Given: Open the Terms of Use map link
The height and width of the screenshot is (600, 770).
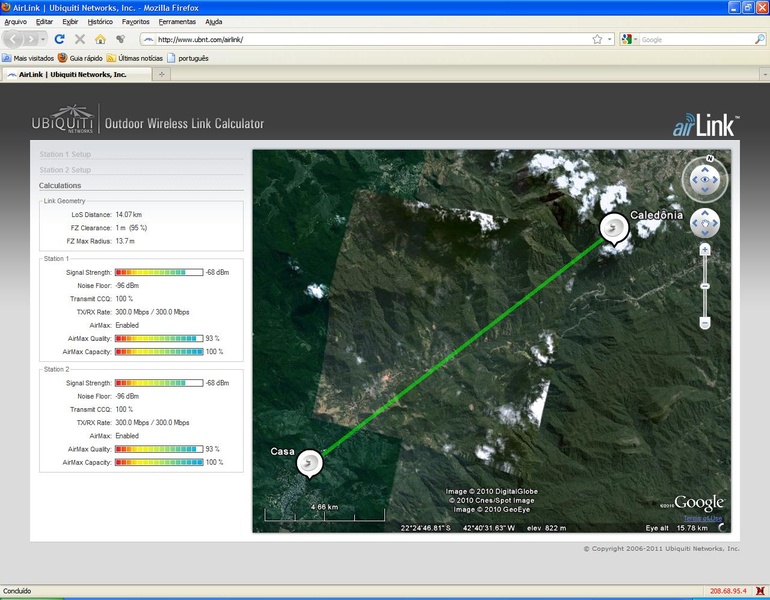Looking at the screenshot, I should [x=703, y=518].
